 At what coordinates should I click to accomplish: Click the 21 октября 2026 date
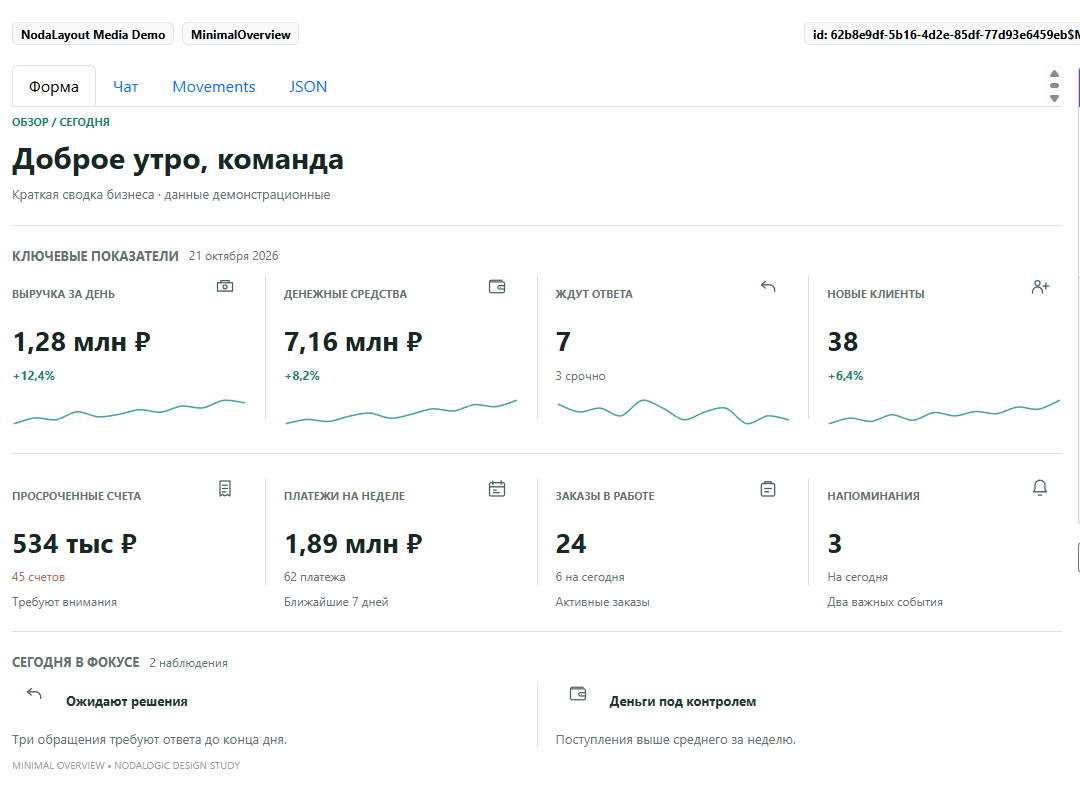pos(233,256)
